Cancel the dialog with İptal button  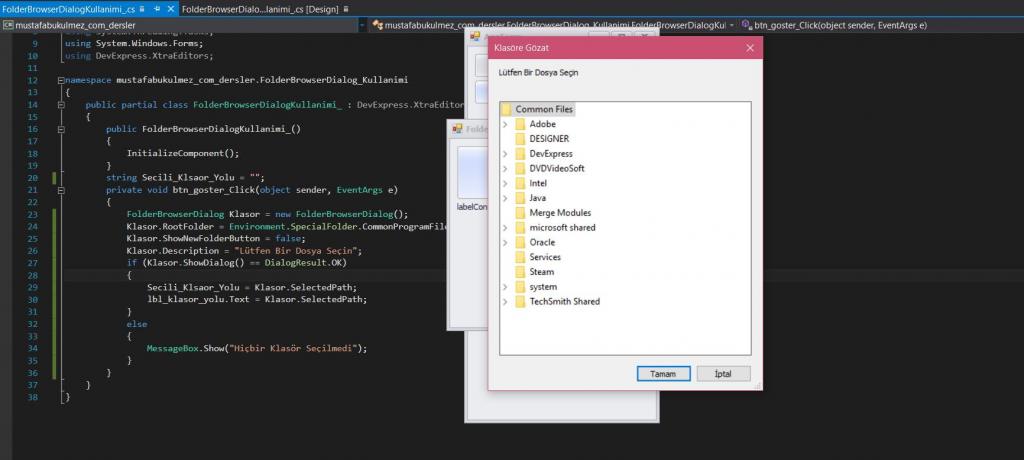(x=723, y=374)
